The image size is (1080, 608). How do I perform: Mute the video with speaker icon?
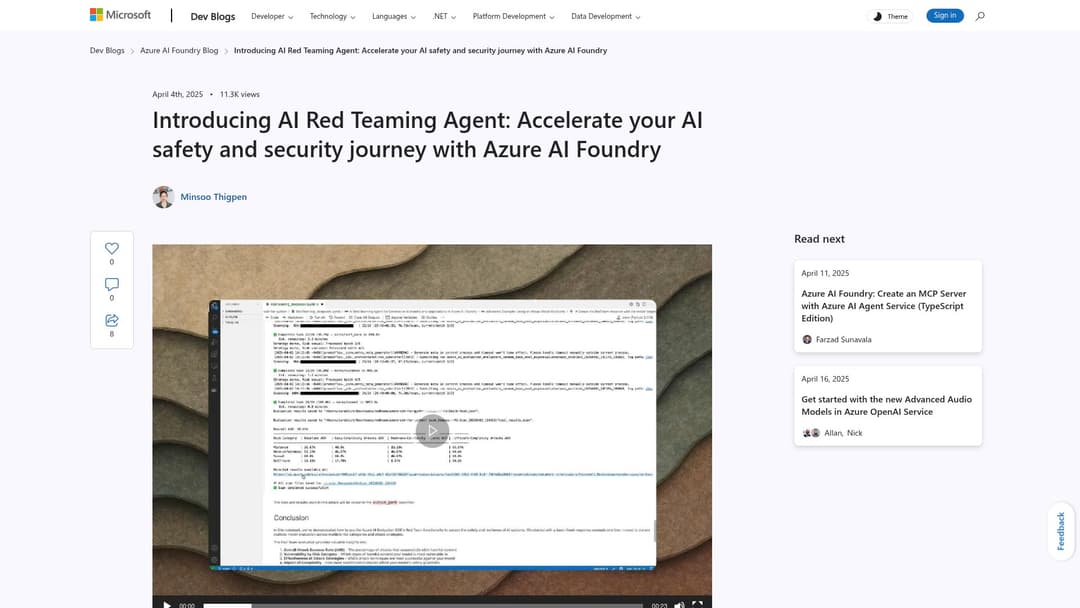tap(679, 605)
